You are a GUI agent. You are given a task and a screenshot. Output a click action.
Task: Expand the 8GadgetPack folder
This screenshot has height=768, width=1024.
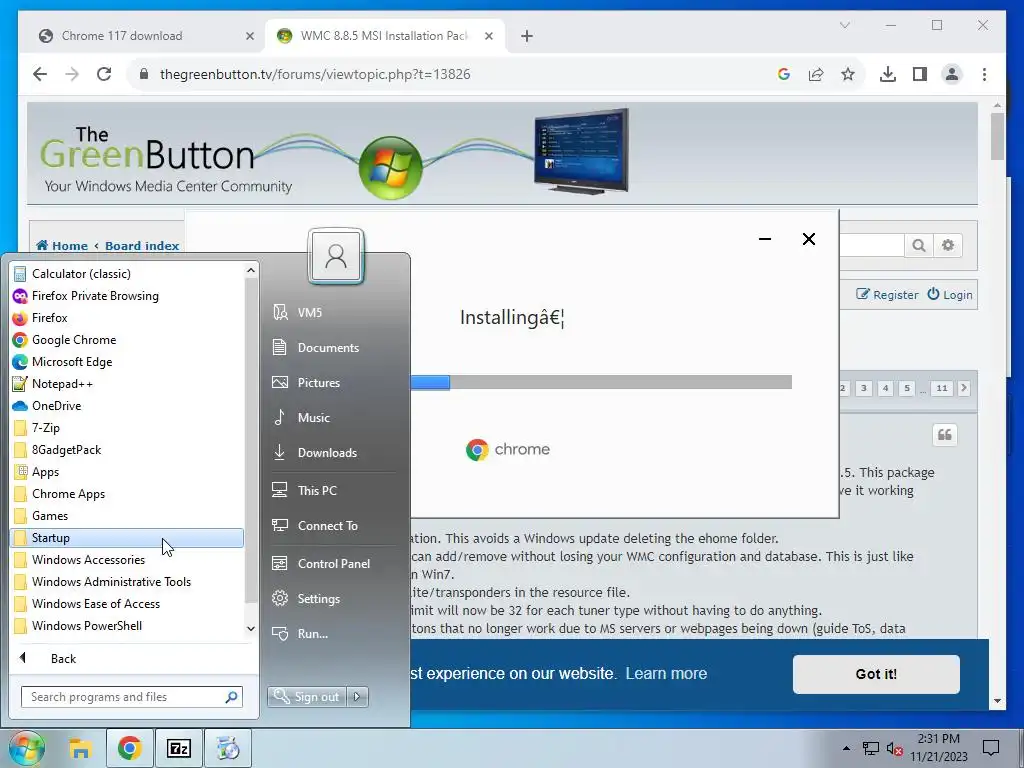[x=127, y=450]
